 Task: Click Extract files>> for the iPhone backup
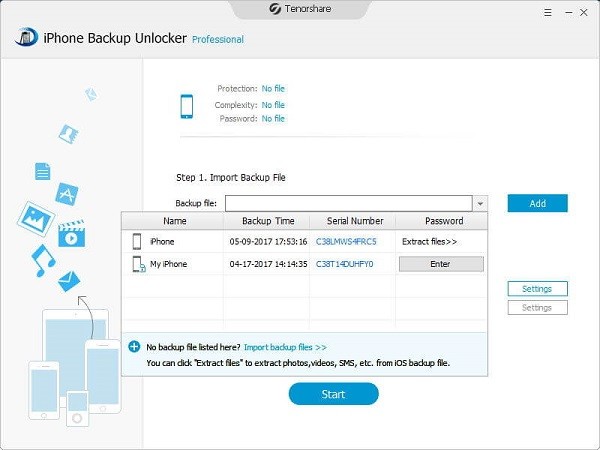coord(429,241)
